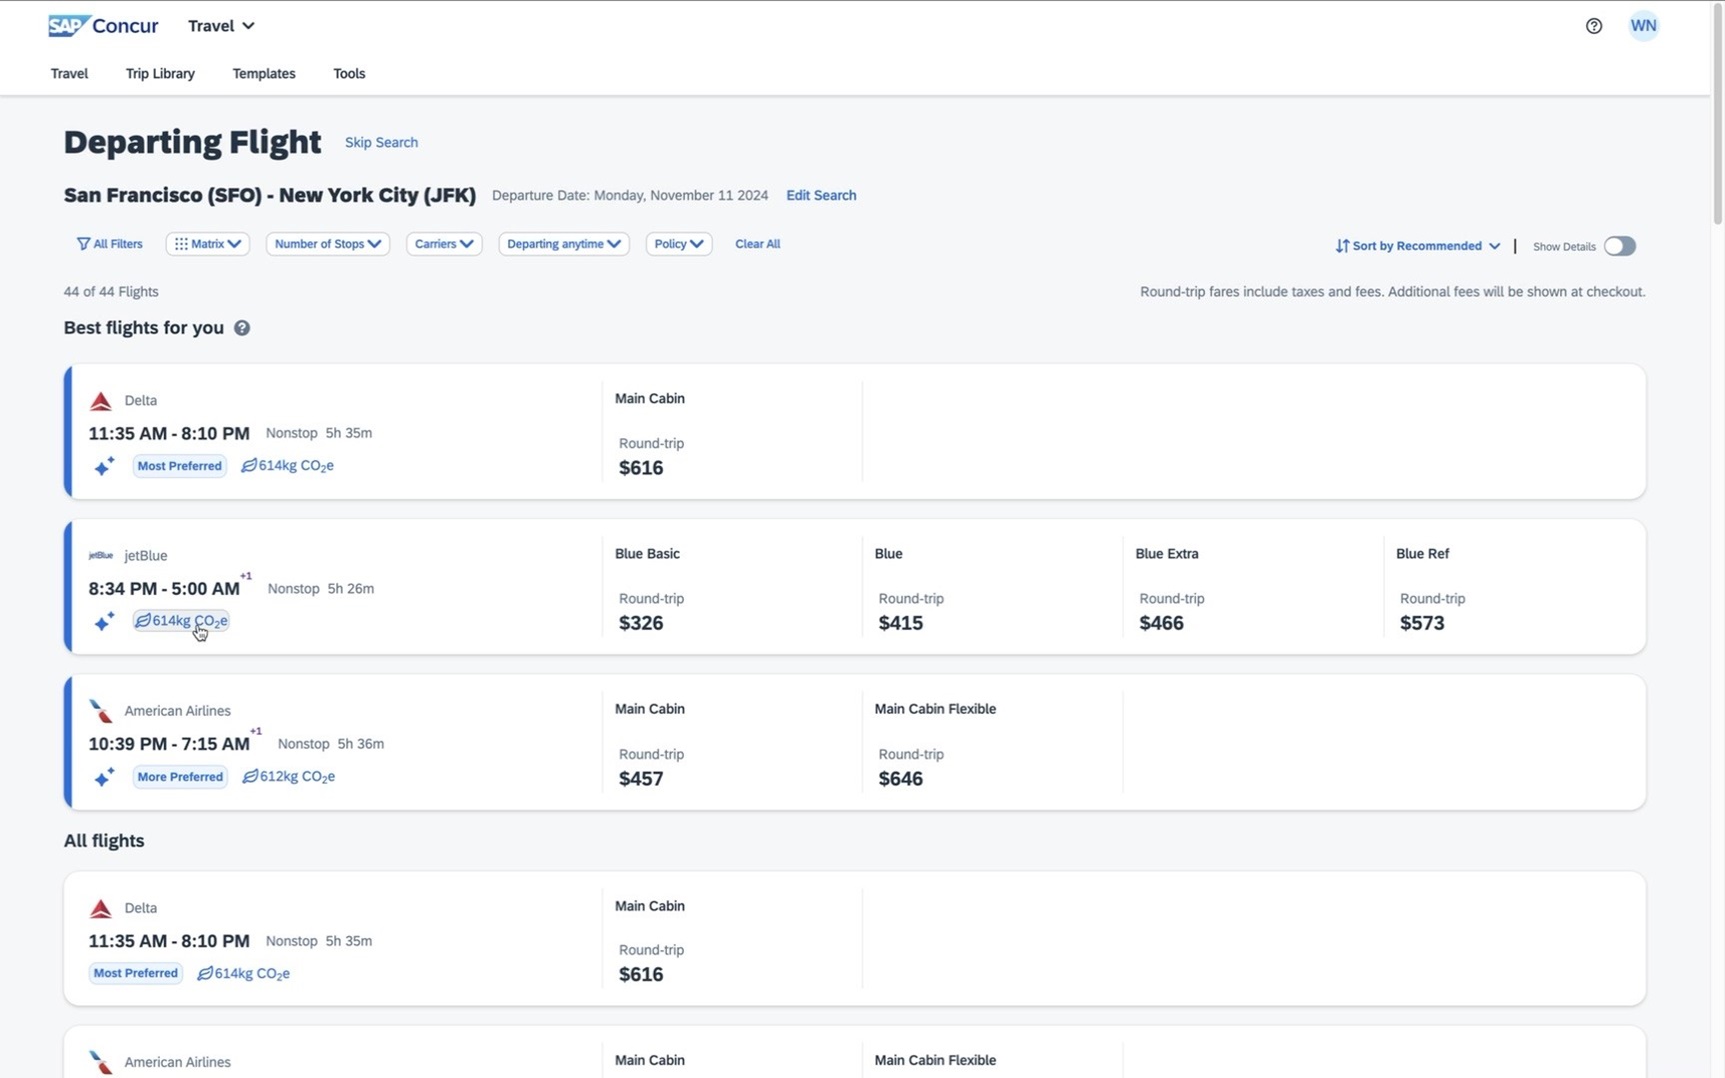Go to the Travel tab
1725x1078 pixels.
(69, 74)
